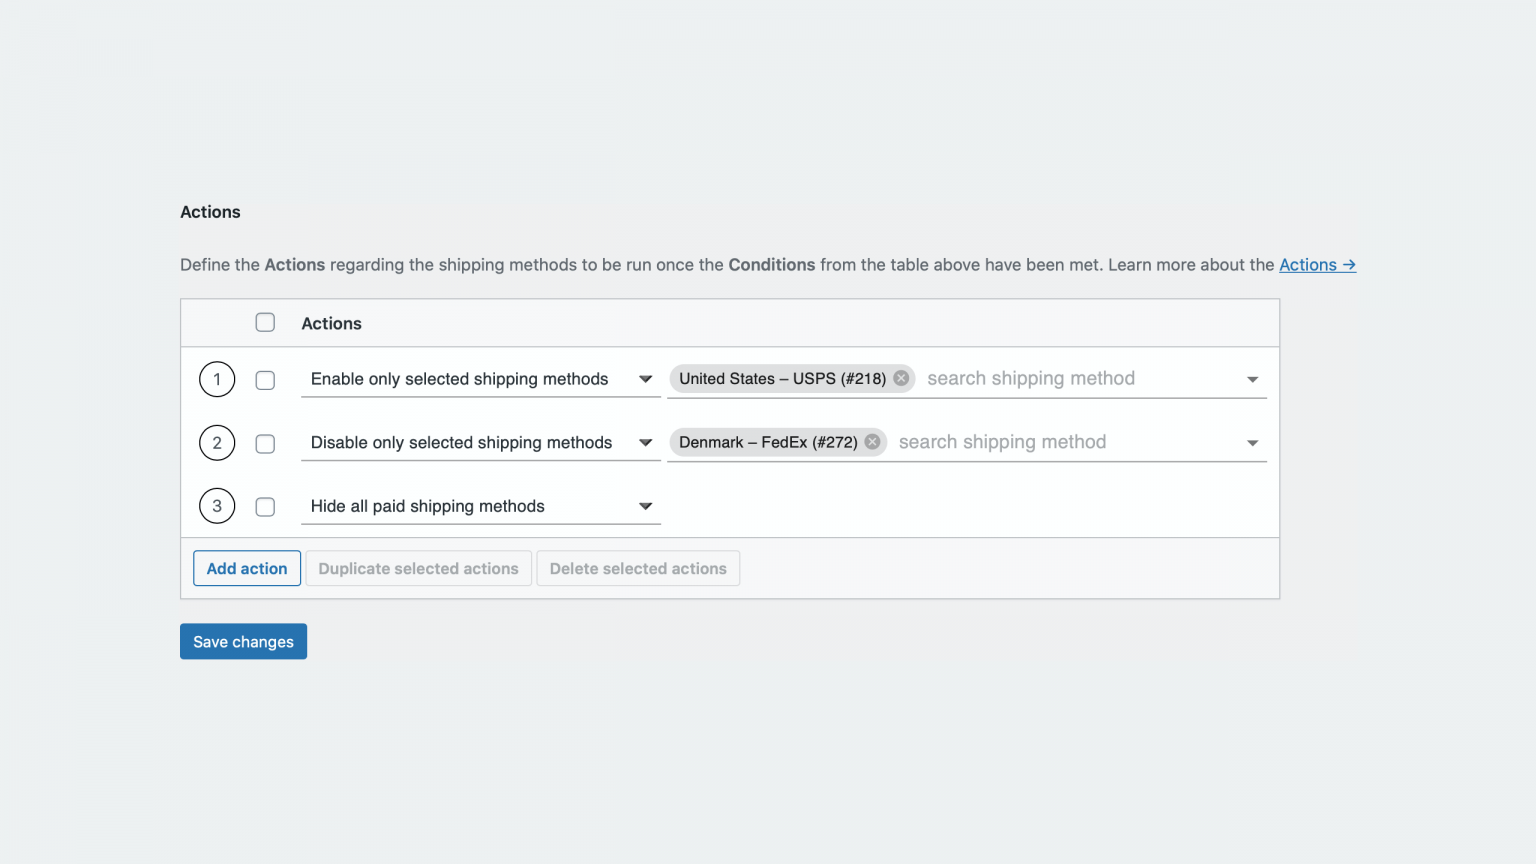The image size is (1536, 864).
Task: Click the circled number 3 row badge
Action: point(217,506)
